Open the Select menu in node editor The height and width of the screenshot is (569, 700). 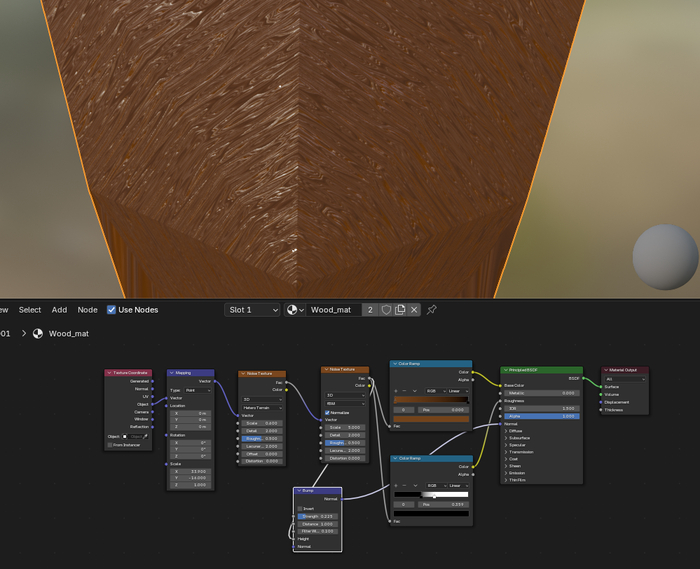(30, 310)
